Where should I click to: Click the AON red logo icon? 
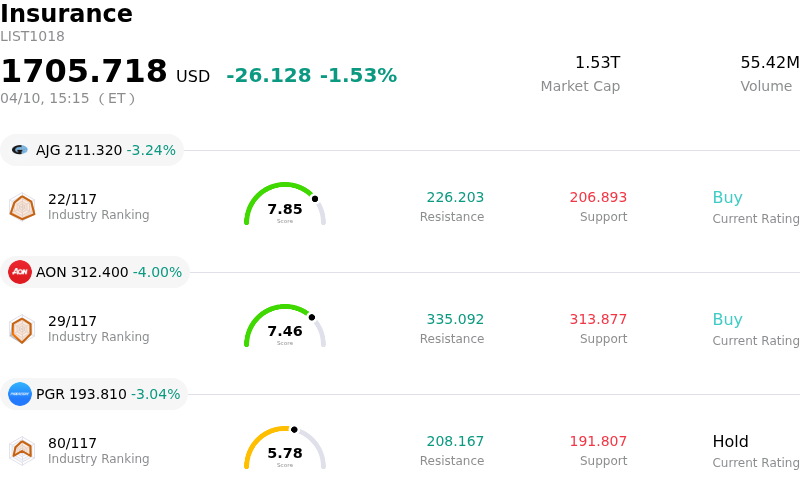pyautogui.click(x=20, y=272)
